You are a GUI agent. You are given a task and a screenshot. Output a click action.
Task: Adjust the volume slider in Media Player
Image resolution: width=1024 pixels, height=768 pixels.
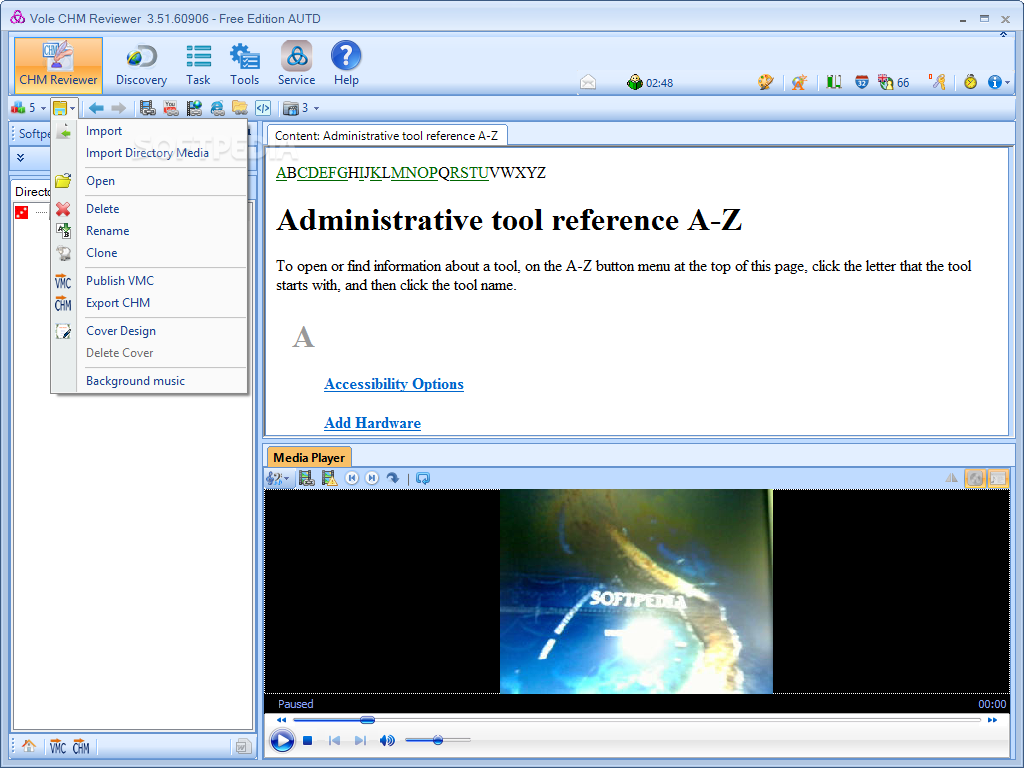point(438,740)
